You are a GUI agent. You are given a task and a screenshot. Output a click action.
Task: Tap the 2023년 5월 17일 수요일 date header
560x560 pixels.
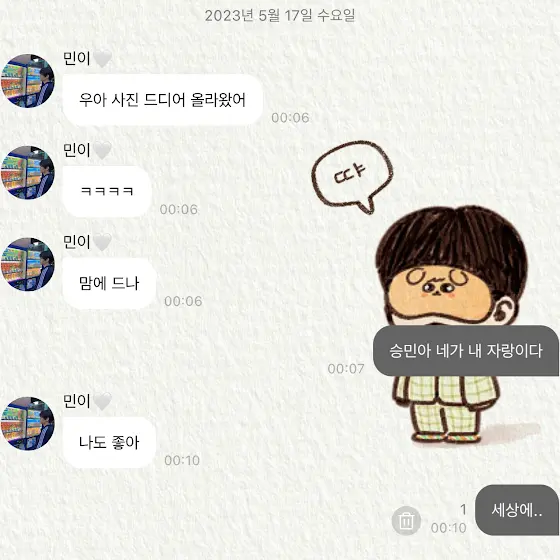[280, 15]
